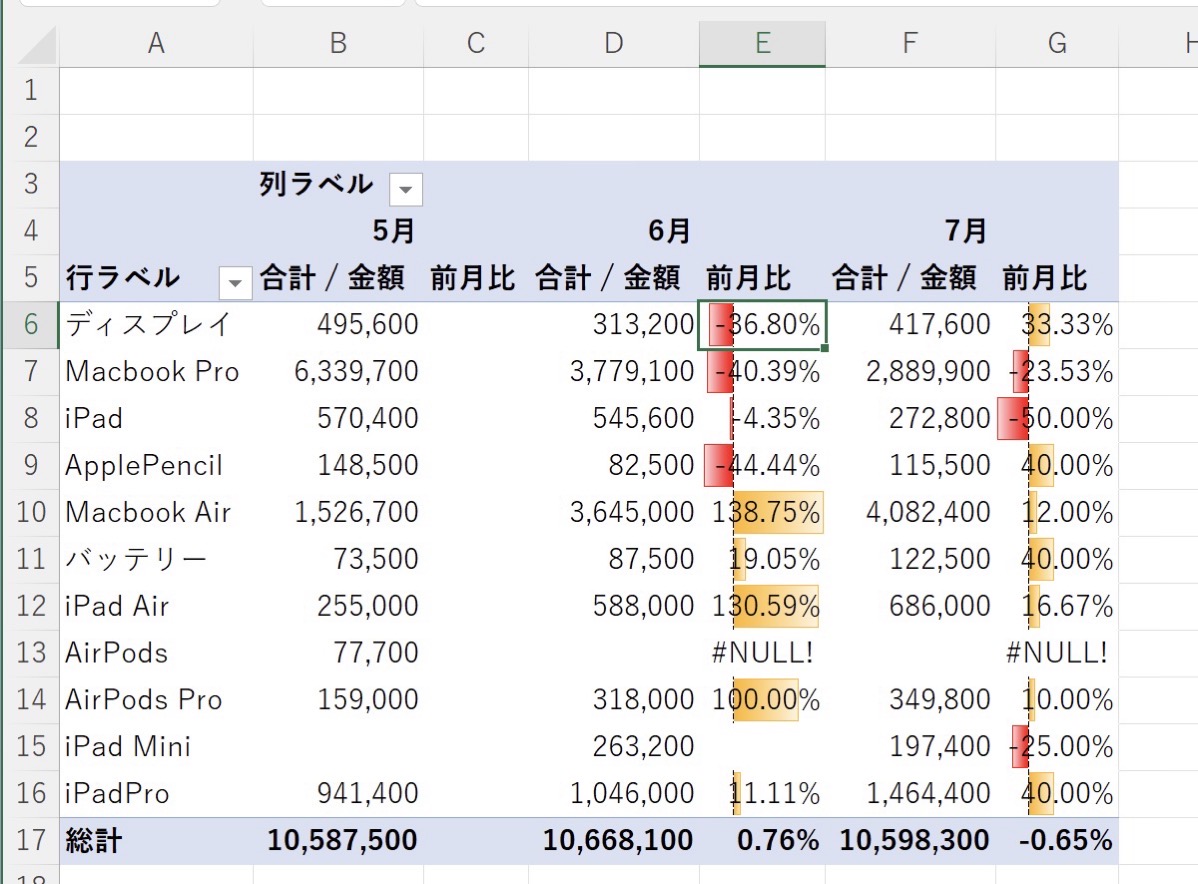Select the -0.65% total cell
This screenshot has width=1198, height=884.
tap(1057, 840)
